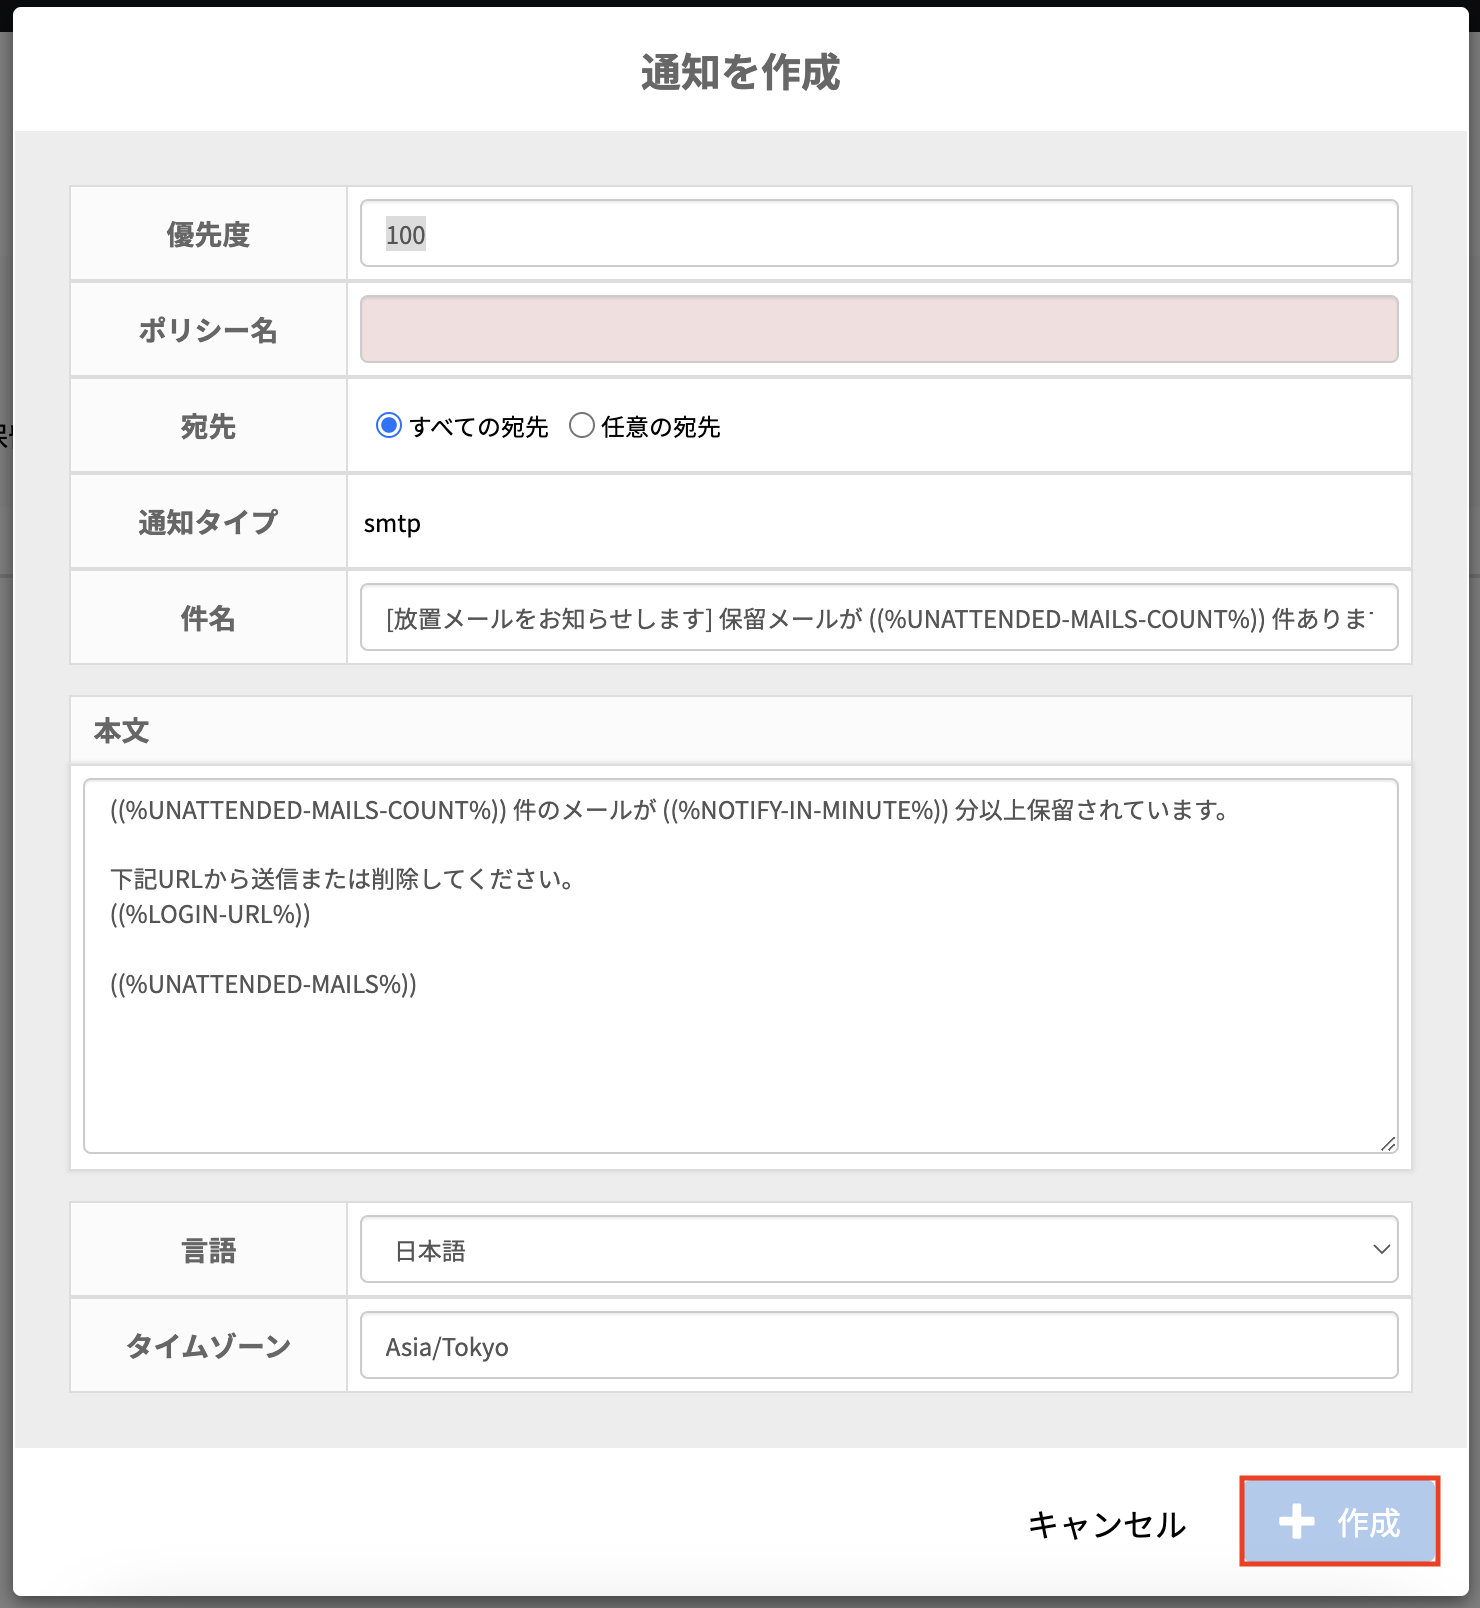
Task: Click the 通知を作成 dialog title
Action: pyautogui.click(x=740, y=73)
